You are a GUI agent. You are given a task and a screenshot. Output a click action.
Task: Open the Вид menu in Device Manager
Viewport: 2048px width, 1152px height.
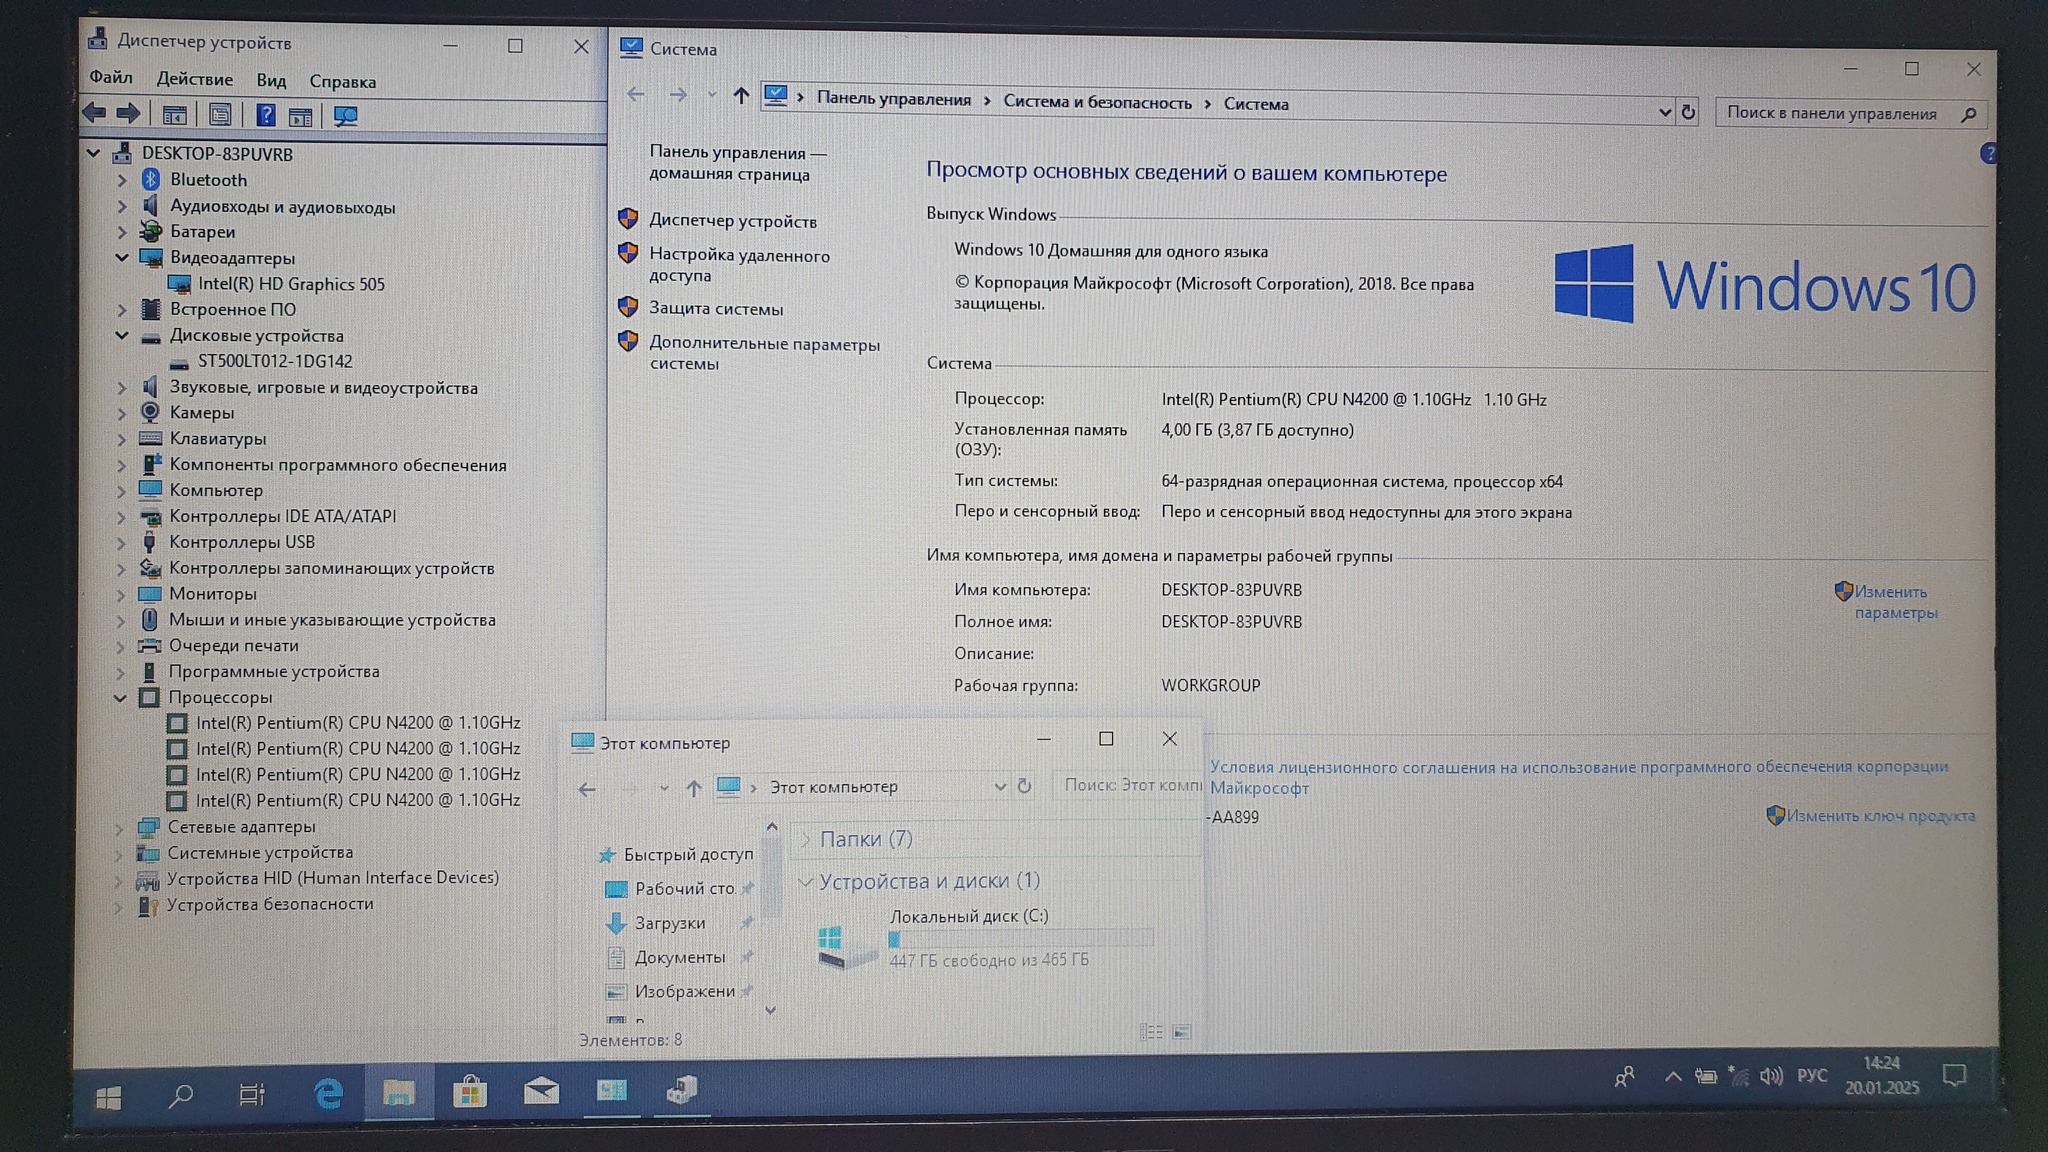tap(271, 81)
